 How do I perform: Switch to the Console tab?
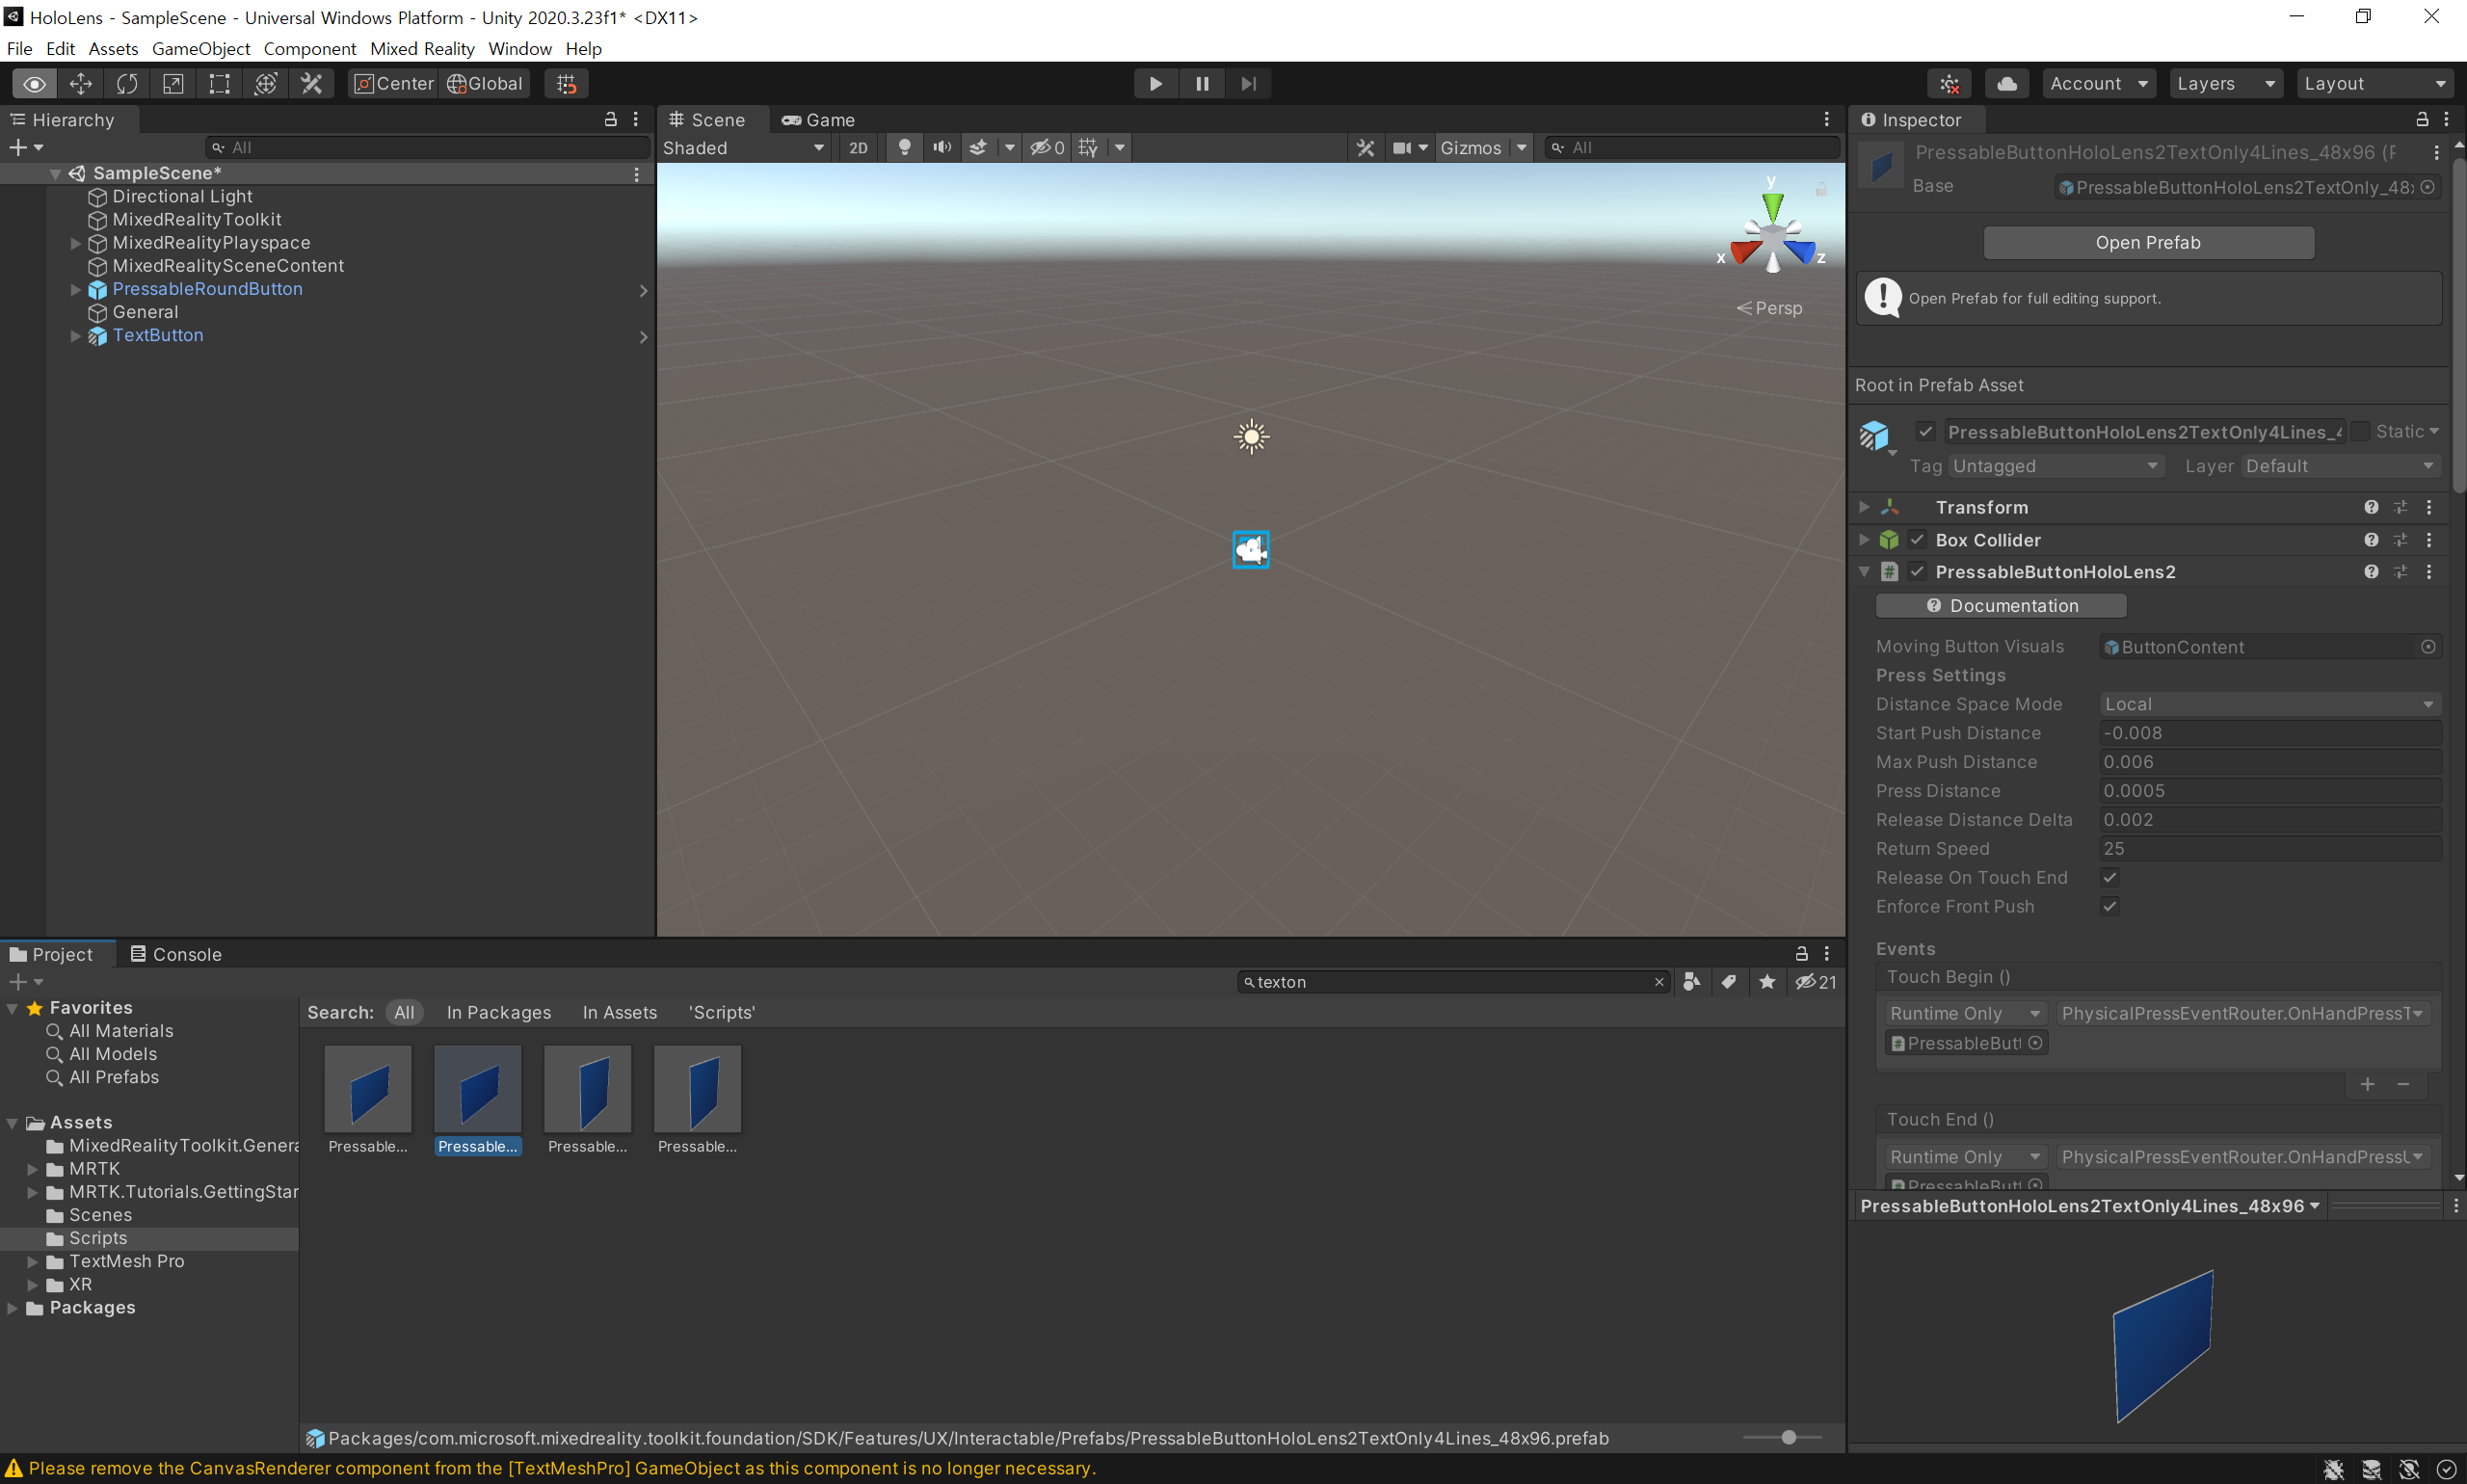click(176, 954)
